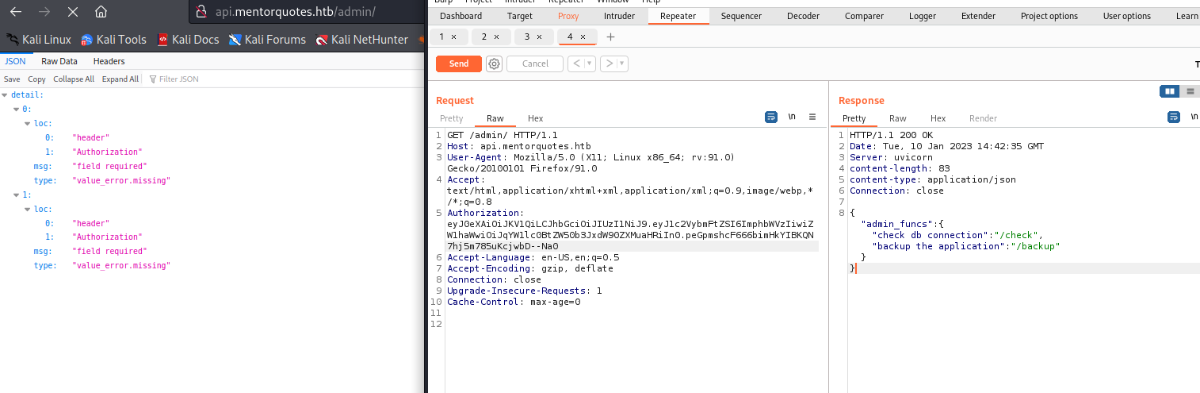Open the Burp Repeater tab
The height and width of the screenshot is (393, 1200).
(x=678, y=16)
